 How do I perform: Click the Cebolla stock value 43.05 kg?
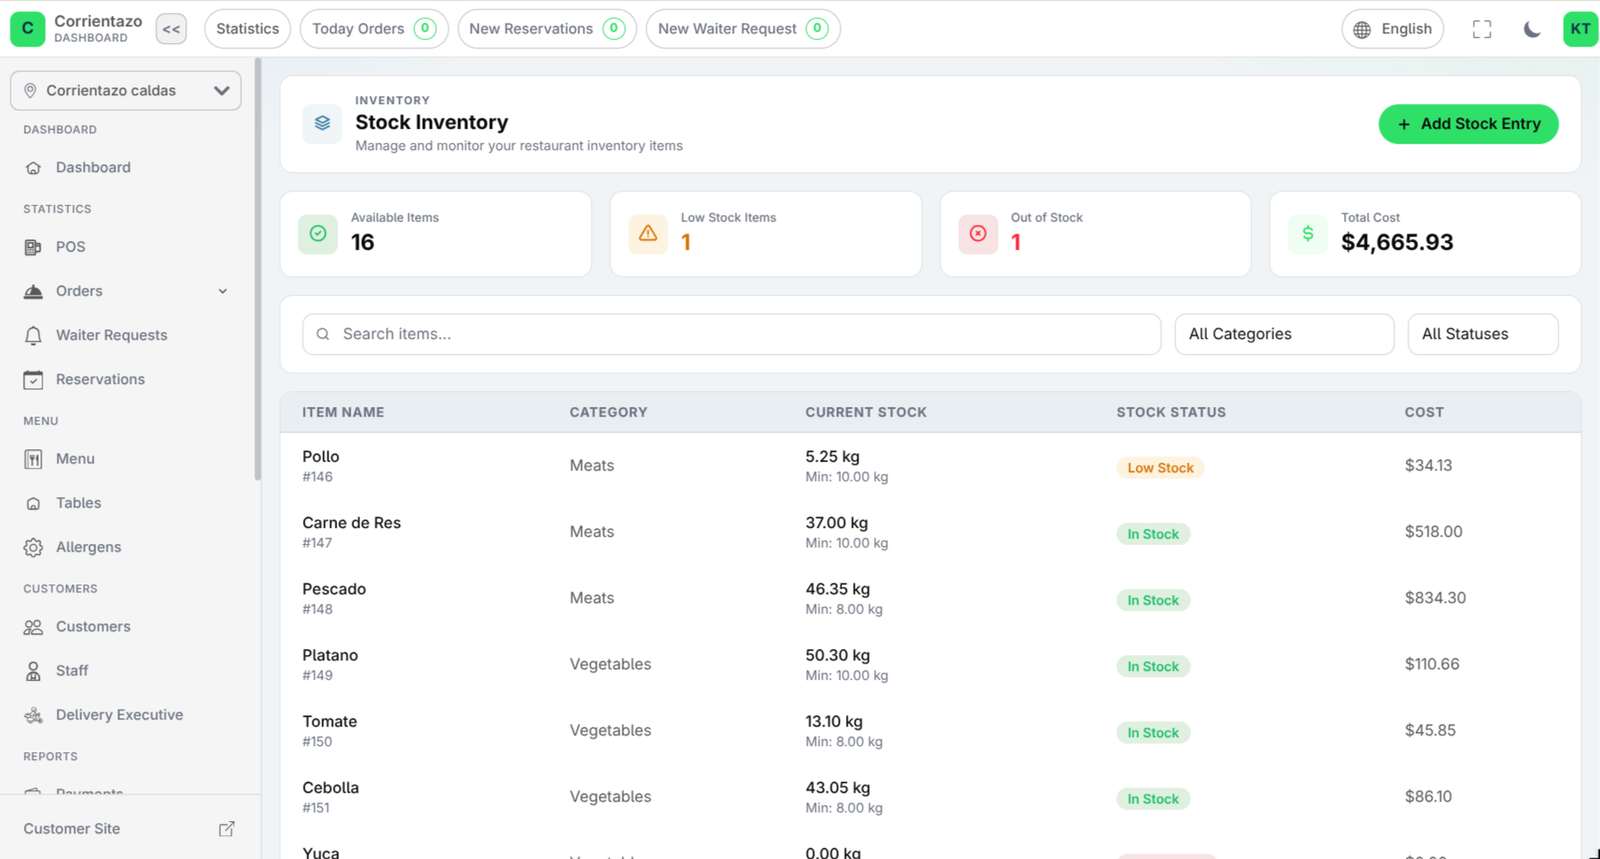pyautogui.click(x=838, y=788)
